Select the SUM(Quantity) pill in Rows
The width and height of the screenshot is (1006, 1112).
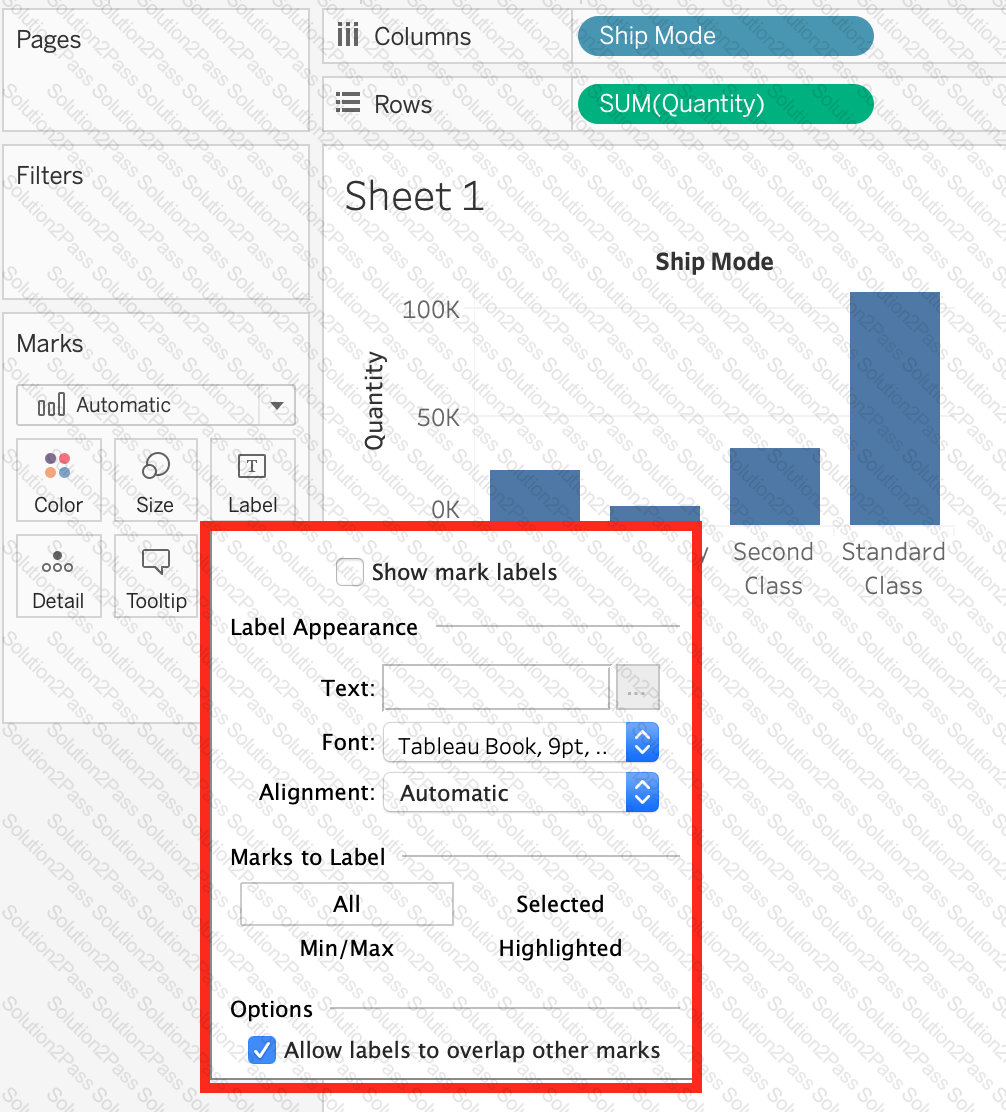click(x=725, y=104)
